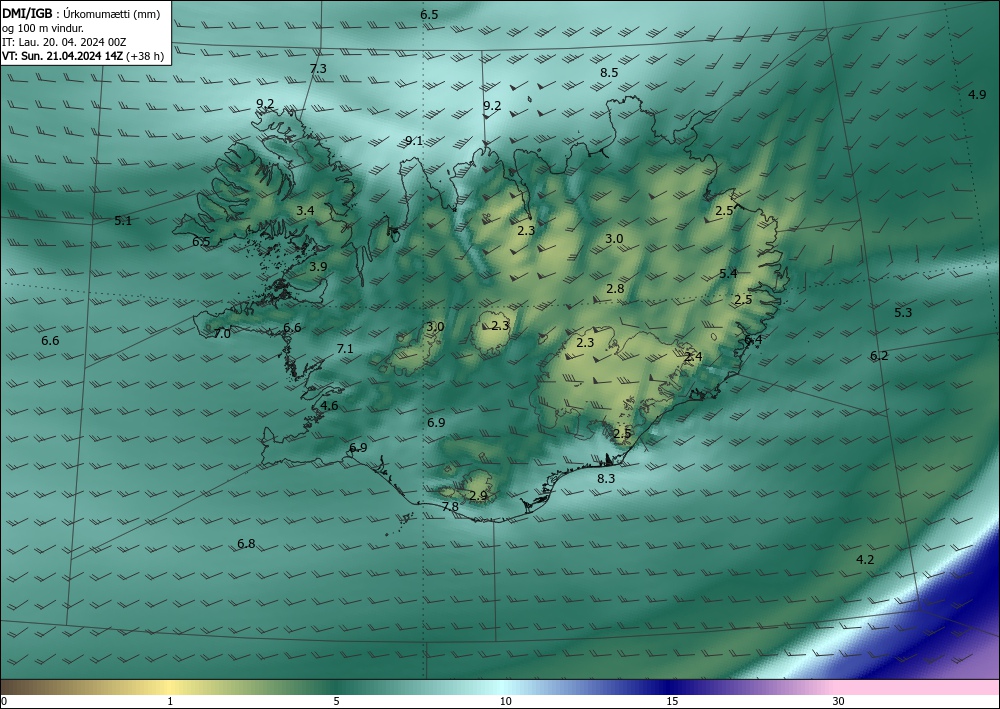Click the 6.8 value southwest of Iceland
Image resolution: width=1000 pixels, height=709 pixels.
pyautogui.click(x=246, y=544)
